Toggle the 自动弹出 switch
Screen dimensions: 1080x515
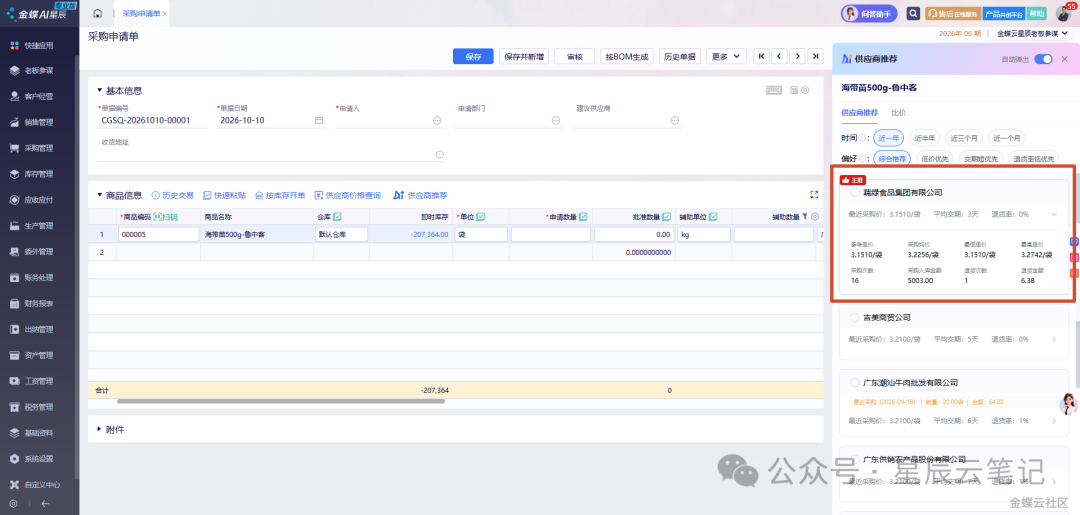click(x=1043, y=59)
